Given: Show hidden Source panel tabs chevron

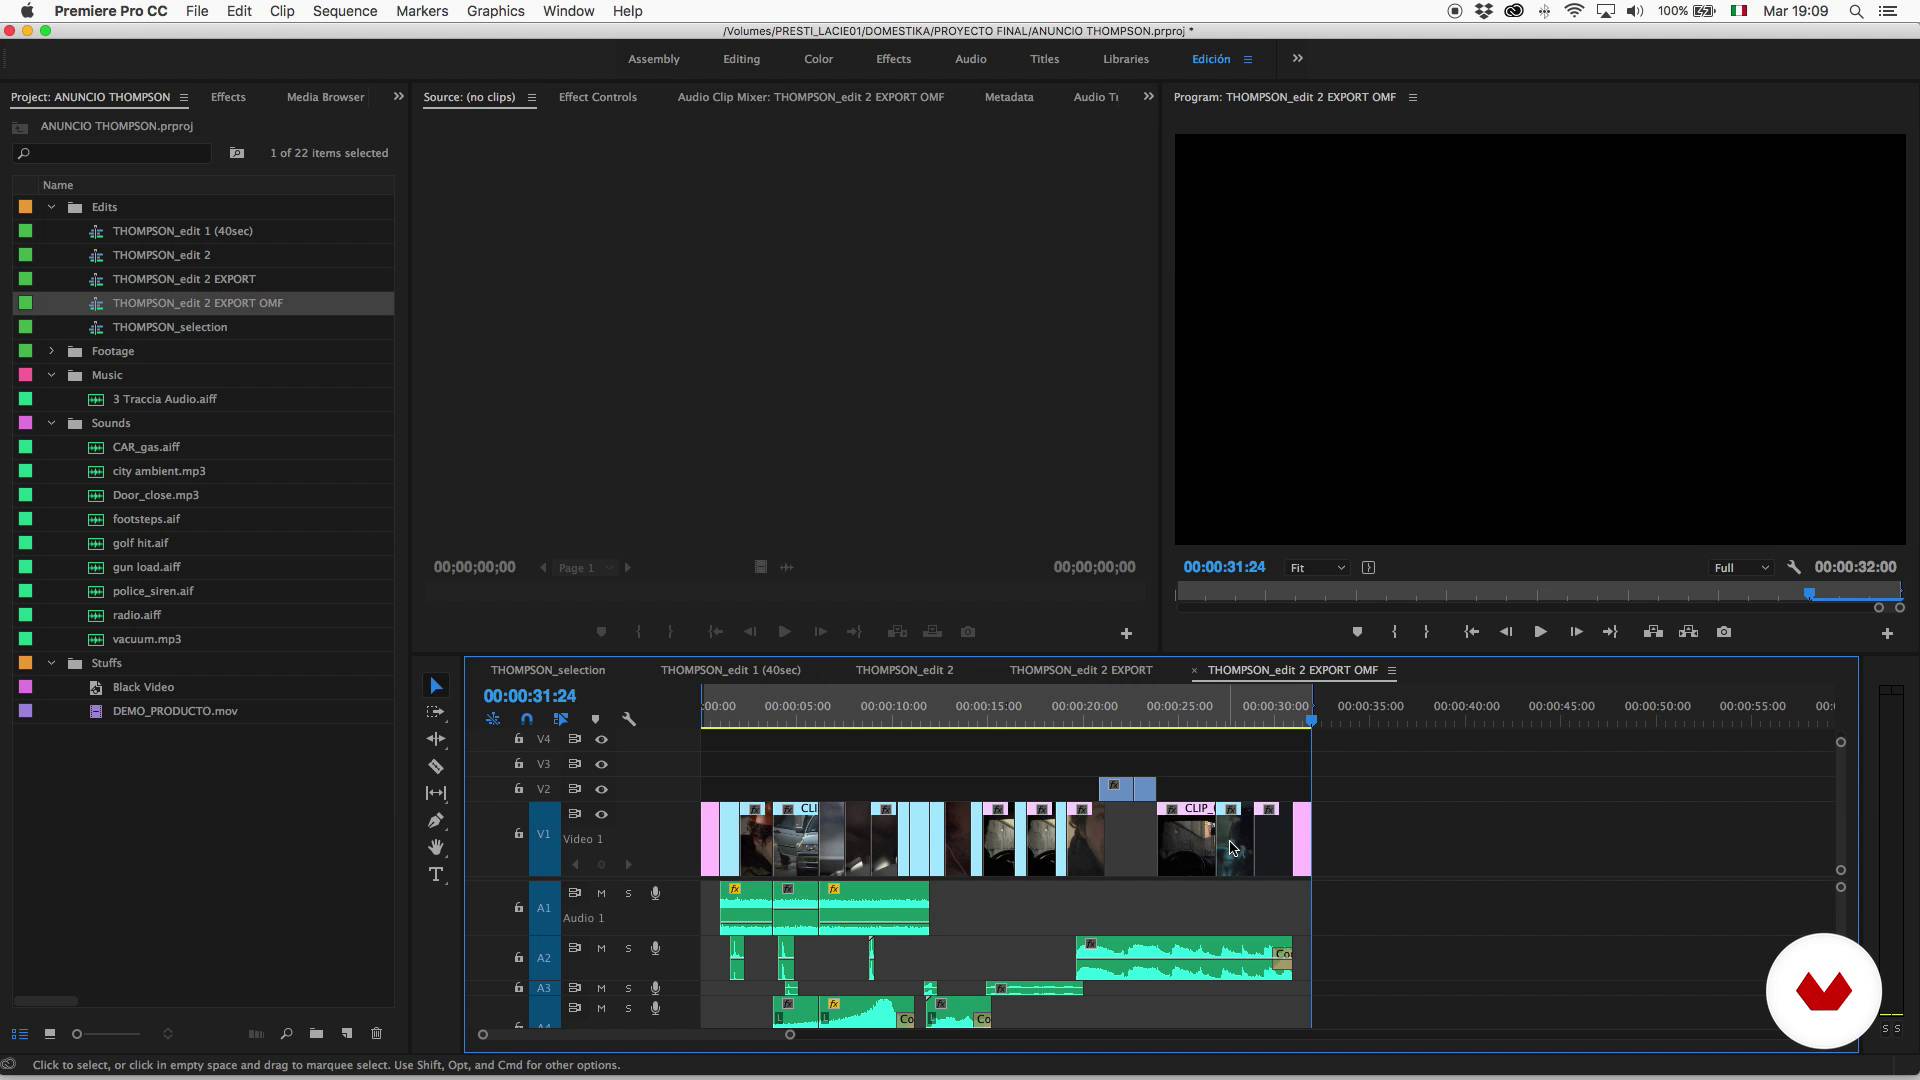Looking at the screenshot, I should (x=1148, y=97).
